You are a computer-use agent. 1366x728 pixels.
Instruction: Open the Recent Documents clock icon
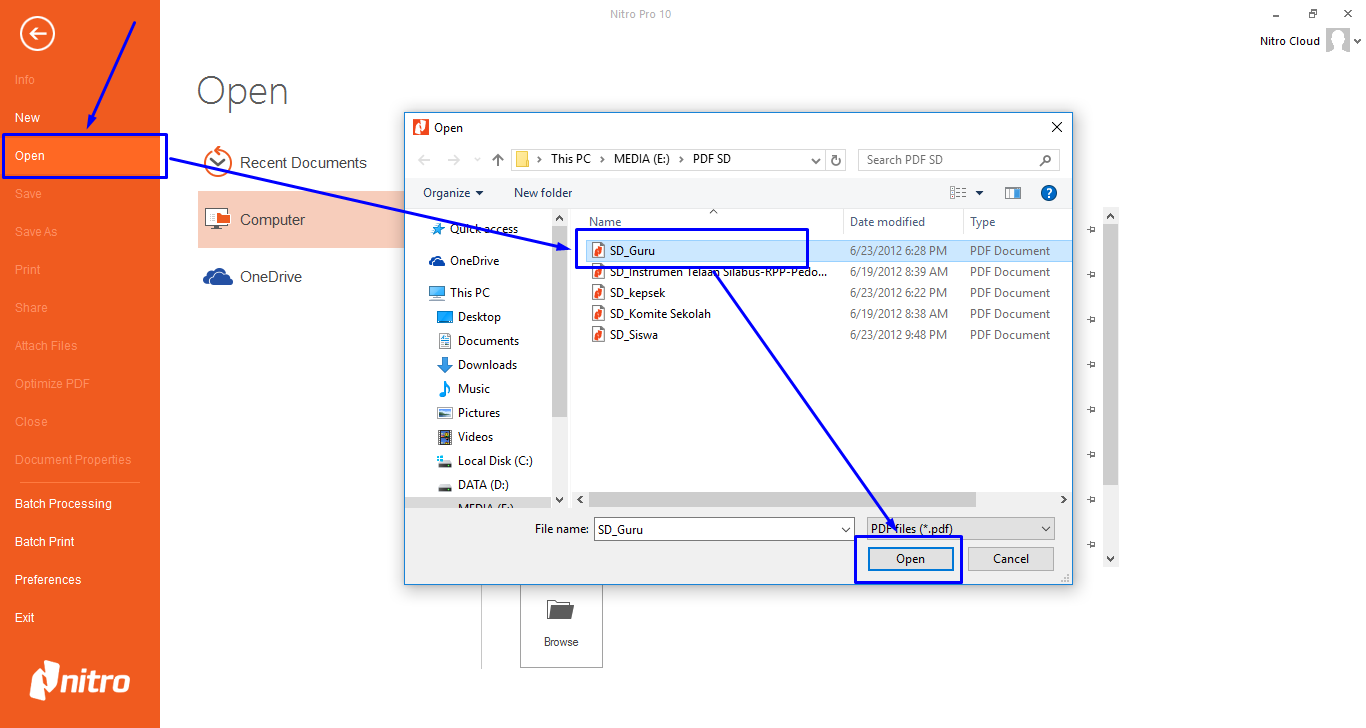[x=218, y=162]
